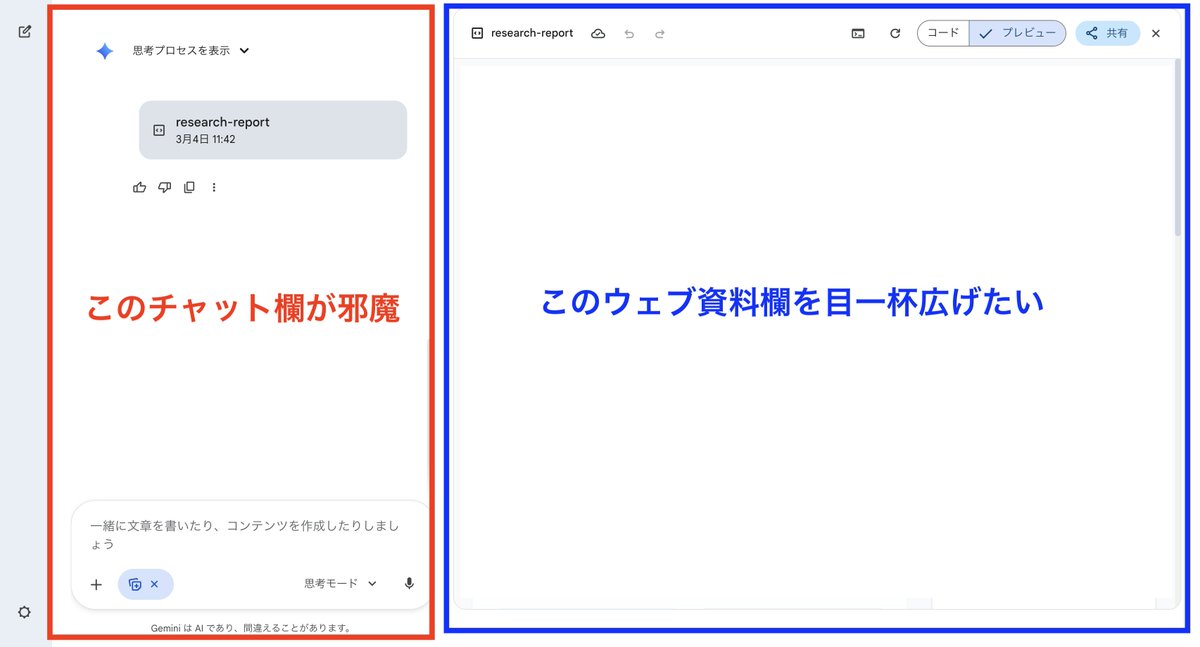Open the research-report artifact card

(272, 129)
